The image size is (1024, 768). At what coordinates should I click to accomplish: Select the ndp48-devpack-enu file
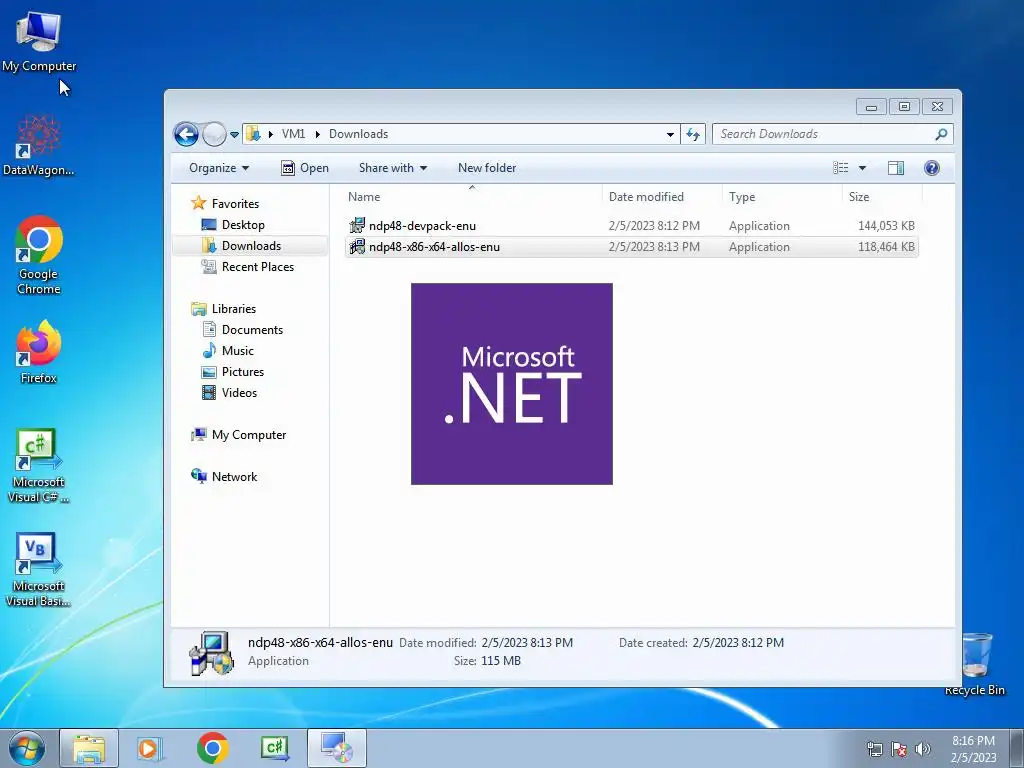tap(632, 226)
